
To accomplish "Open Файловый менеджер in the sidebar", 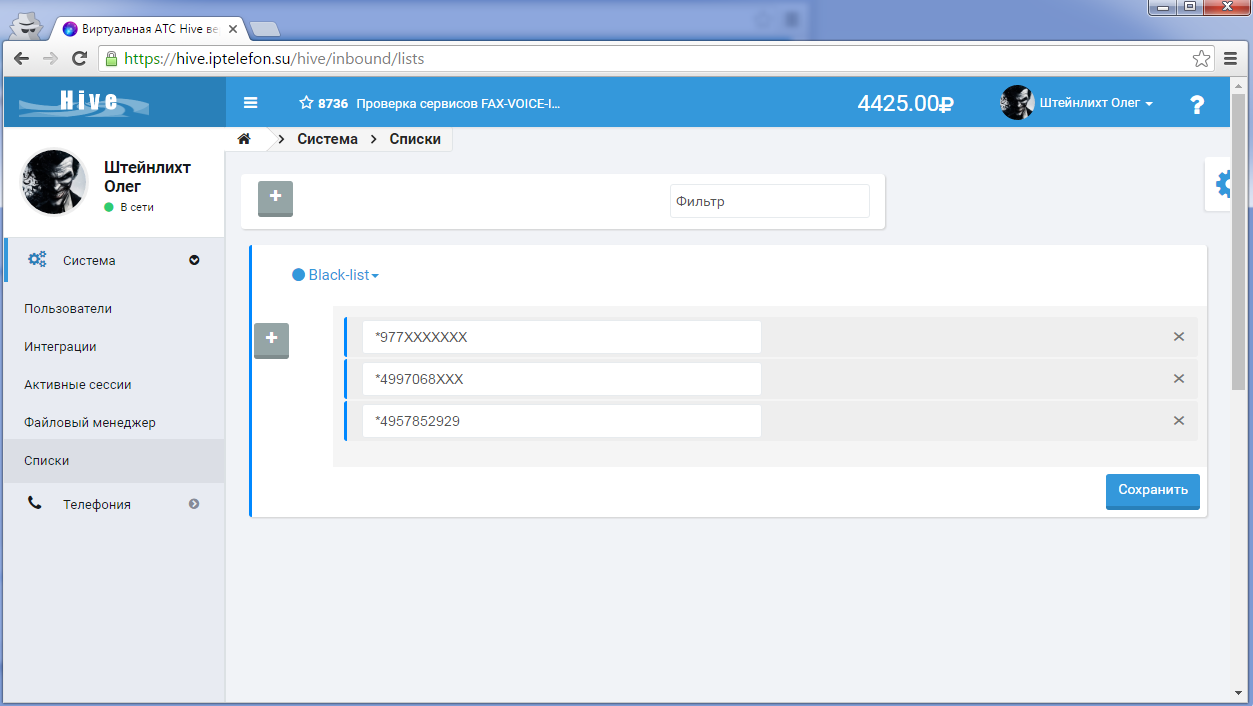I will point(90,423).
